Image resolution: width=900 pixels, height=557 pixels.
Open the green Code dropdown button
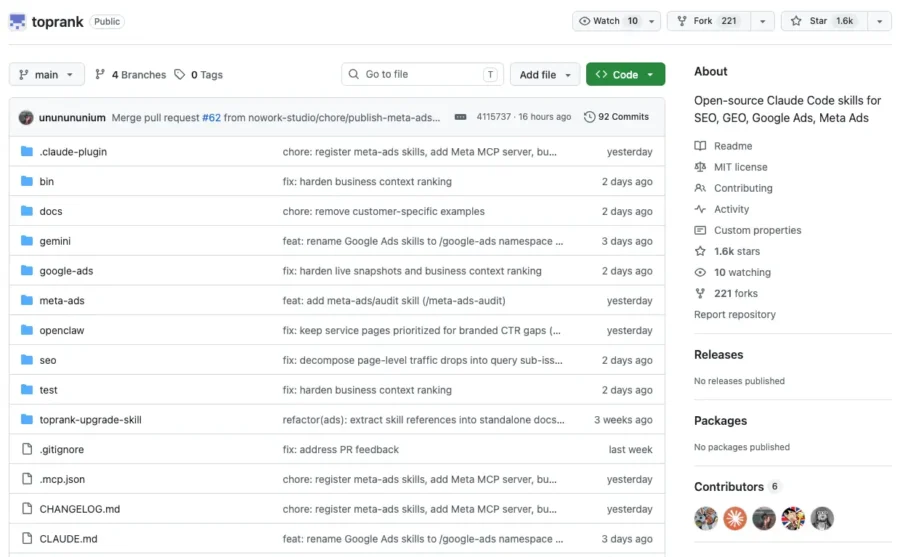pyautogui.click(x=625, y=75)
